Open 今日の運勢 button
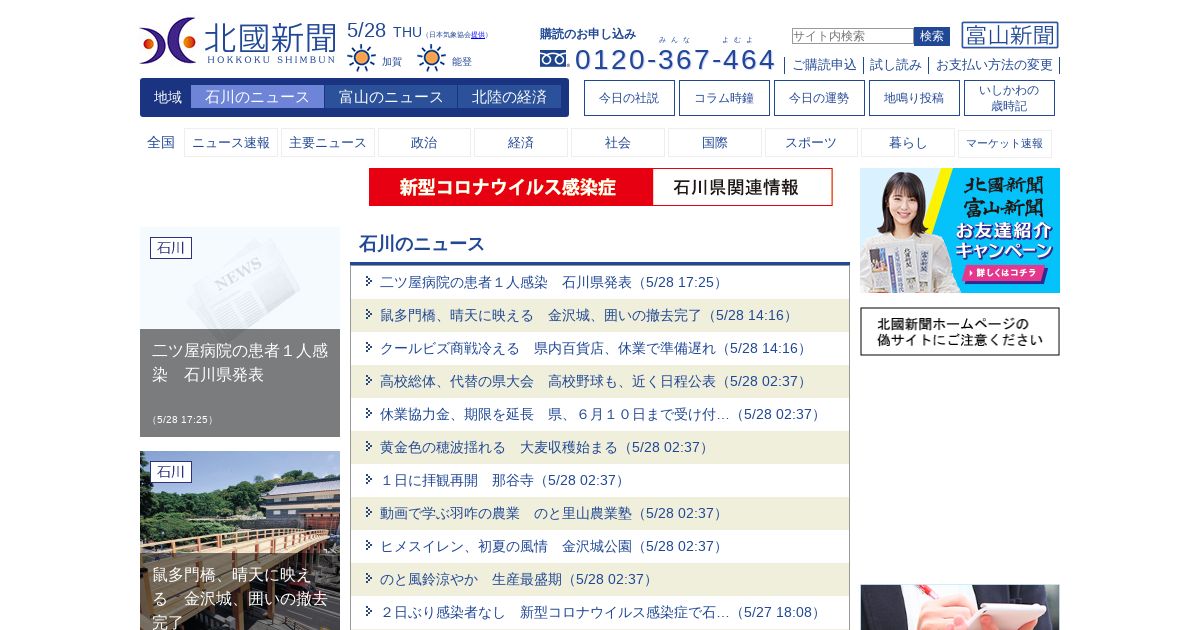The height and width of the screenshot is (630, 1200). (x=819, y=98)
